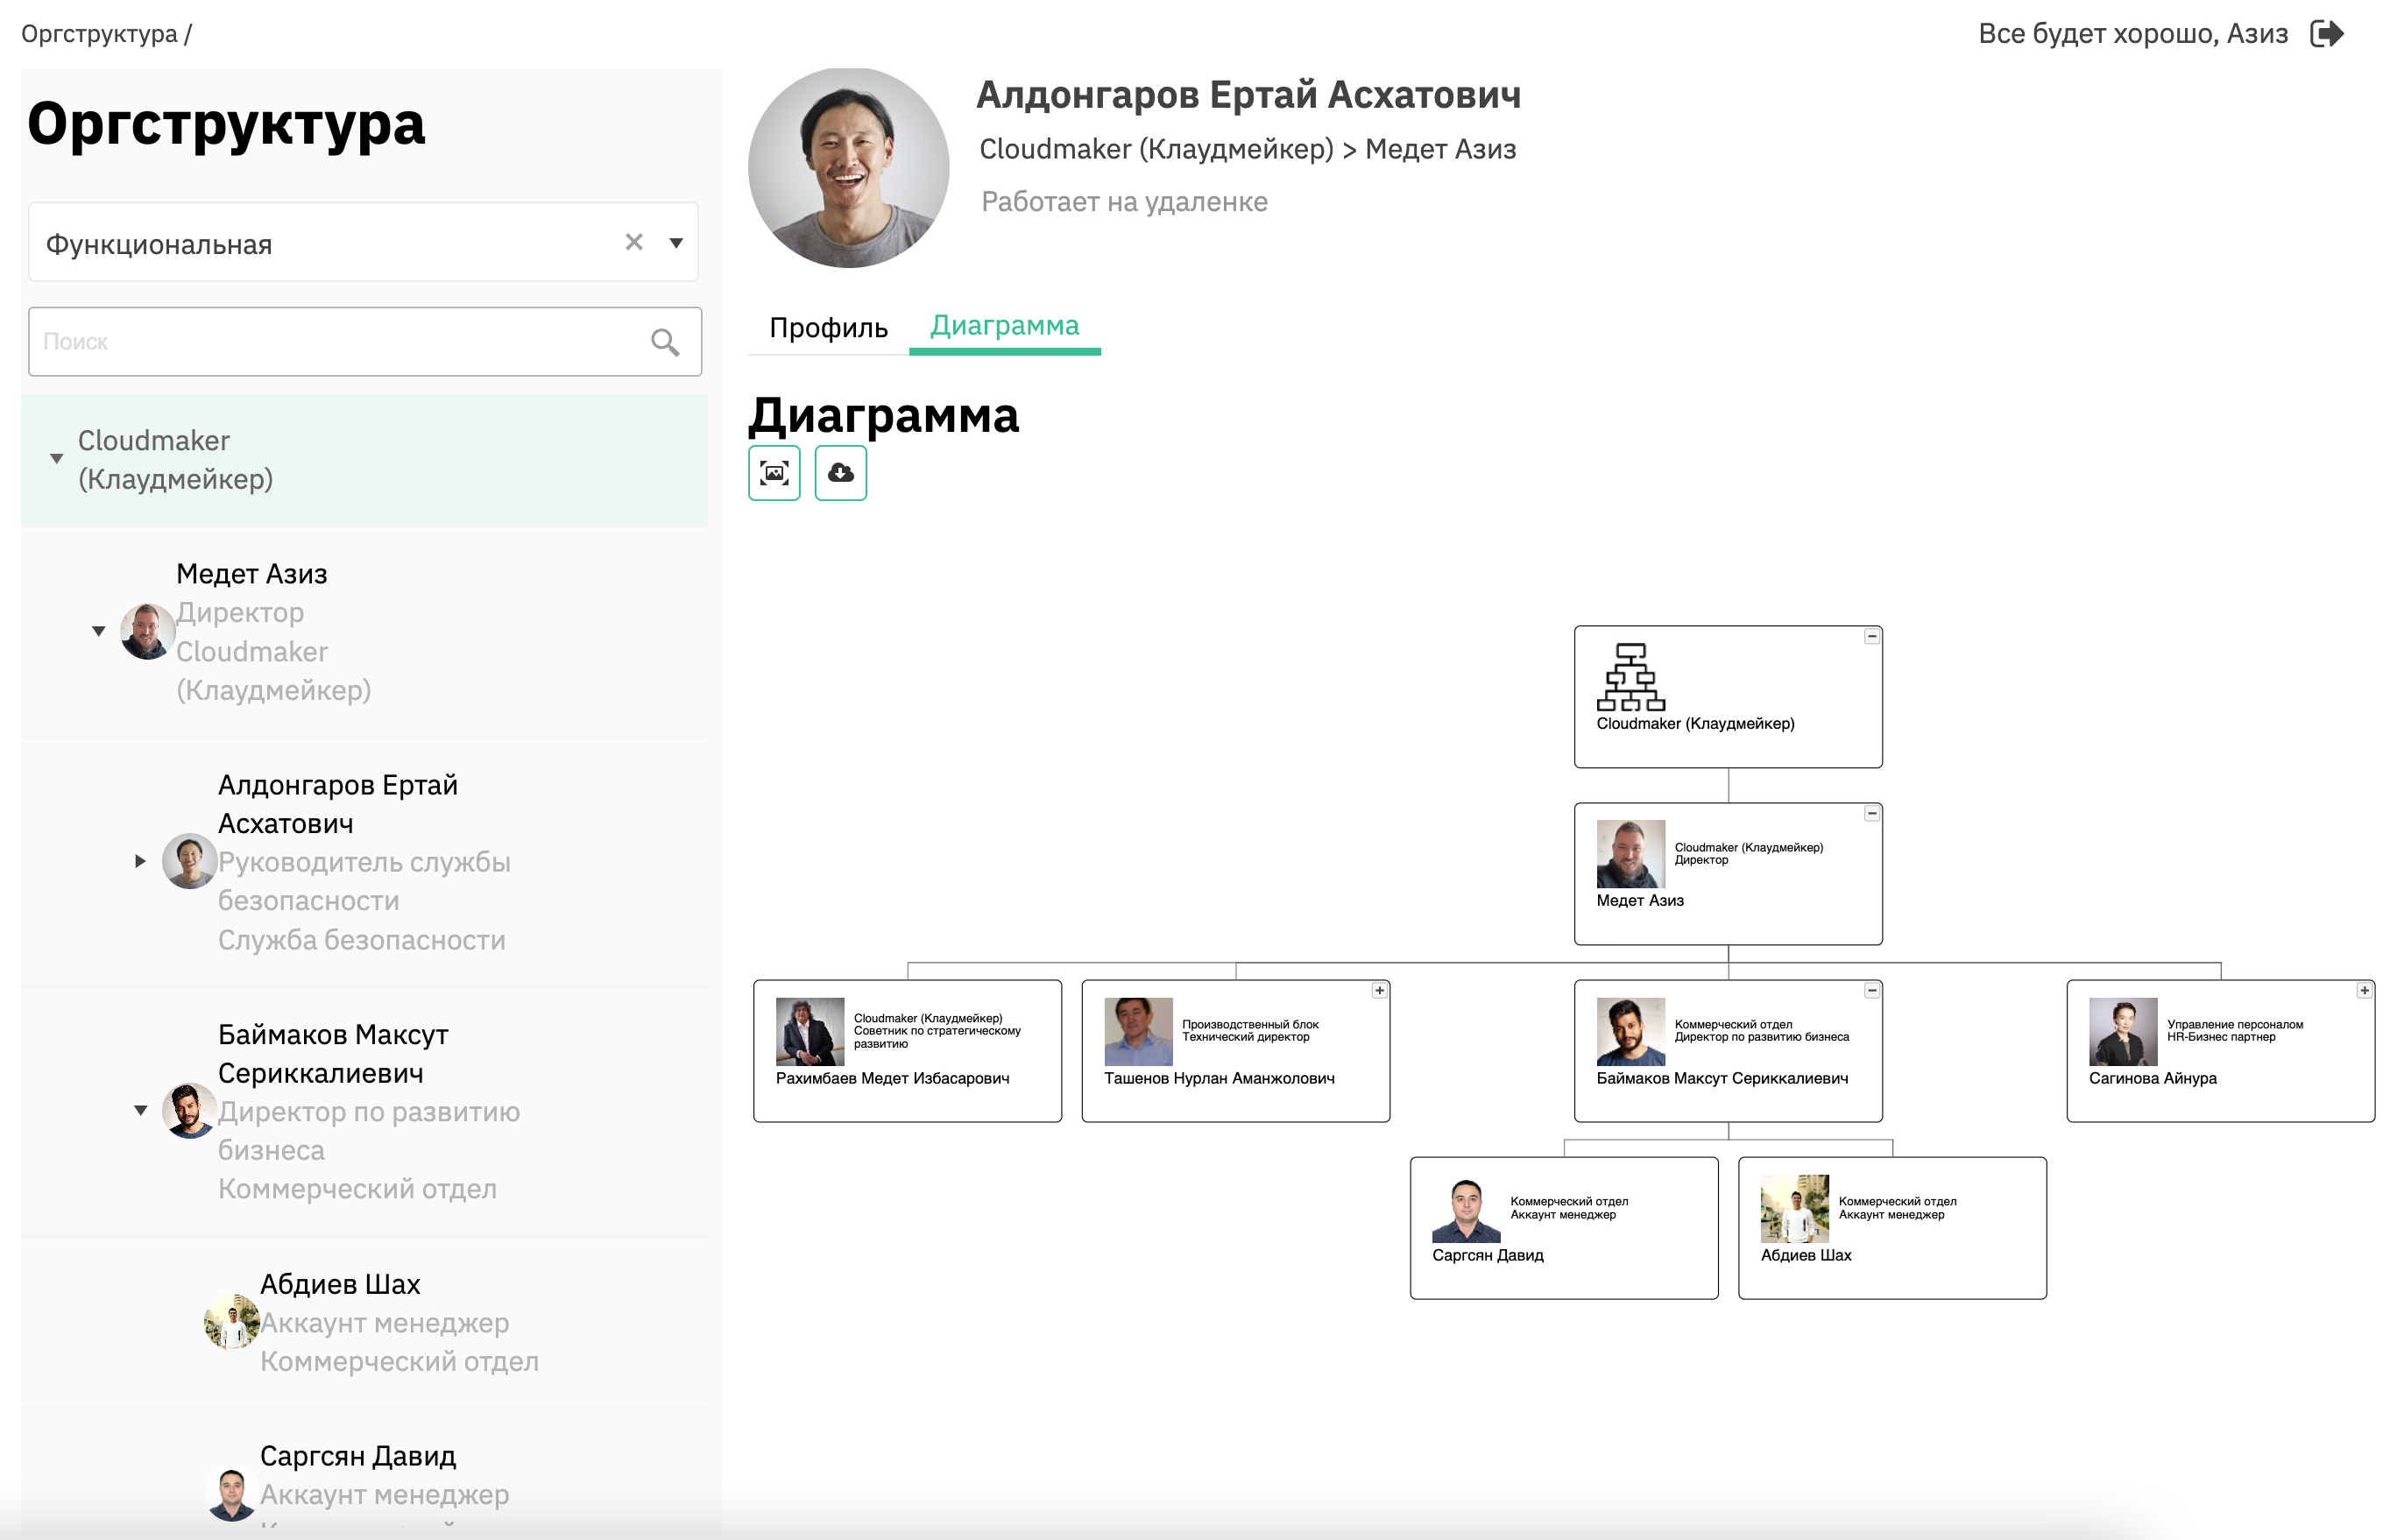Screen dimensions: 2390x1540
Task: Click Медет Азиз photo in diagram
Action: click(x=1630, y=854)
